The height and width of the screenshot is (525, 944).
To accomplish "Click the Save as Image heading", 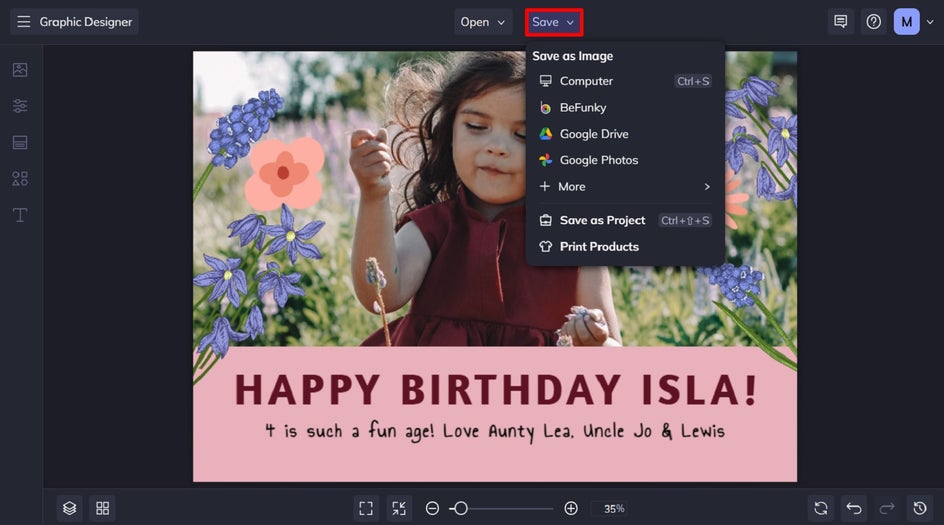I will tap(573, 56).
